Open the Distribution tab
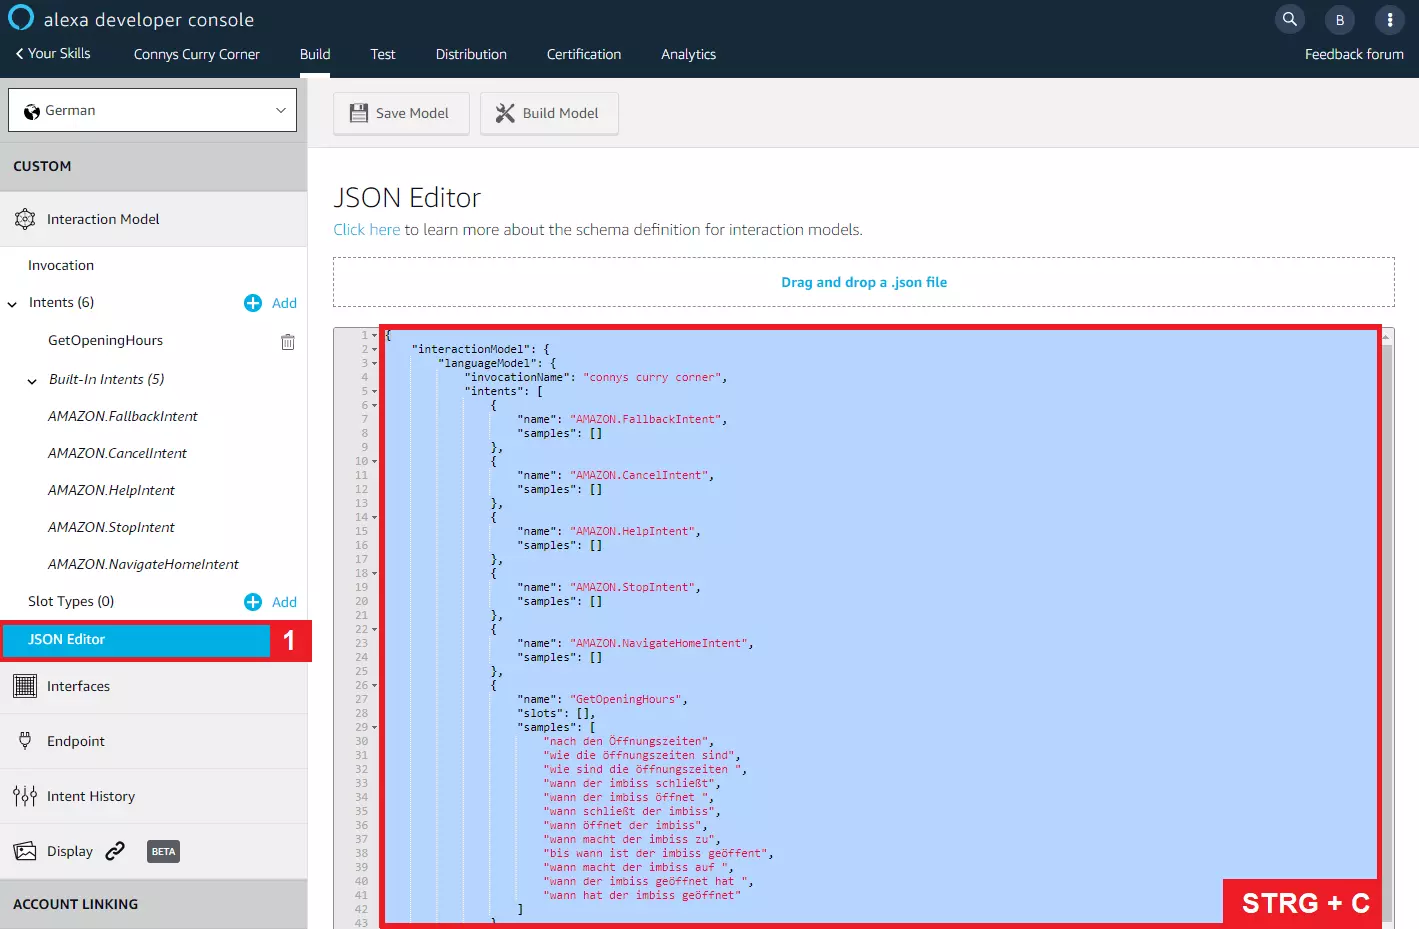This screenshot has width=1419, height=929. click(471, 54)
